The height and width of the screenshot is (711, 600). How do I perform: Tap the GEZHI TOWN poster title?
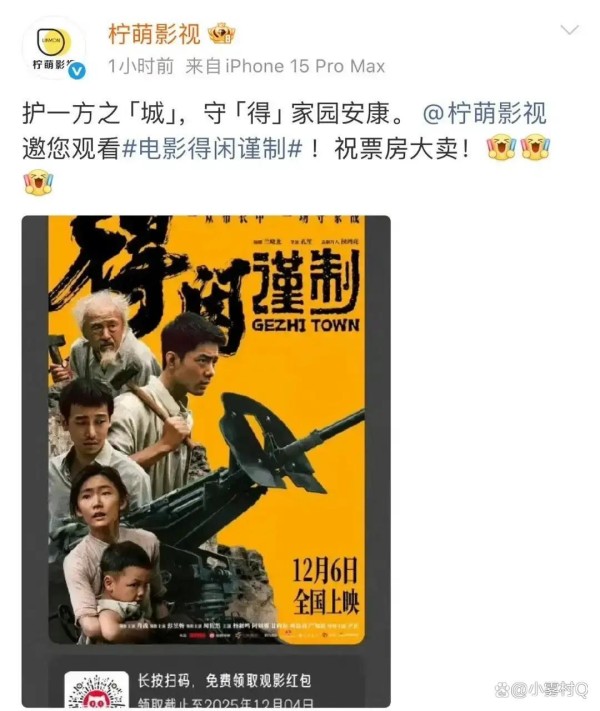coord(306,325)
